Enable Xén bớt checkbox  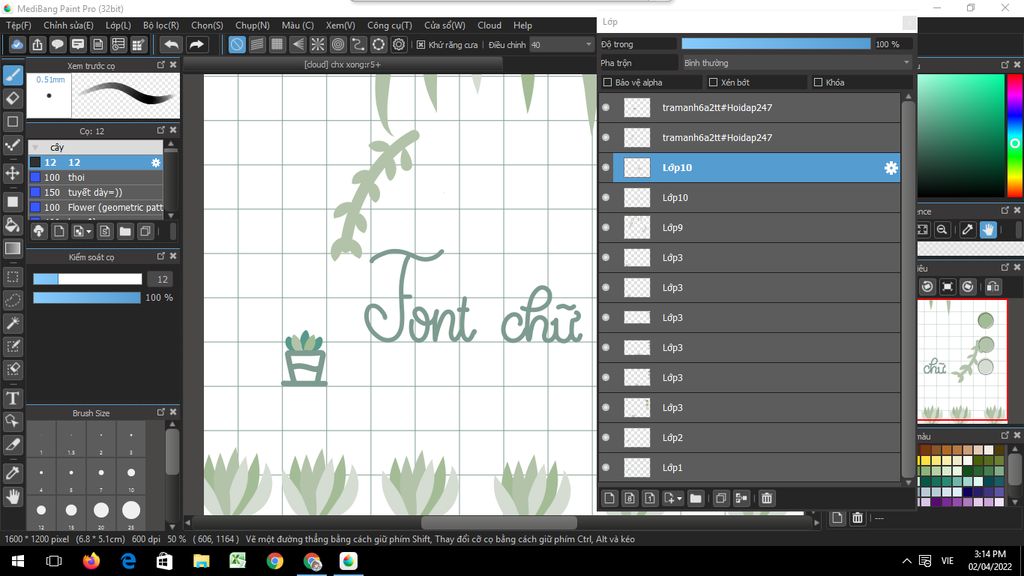[x=713, y=82]
